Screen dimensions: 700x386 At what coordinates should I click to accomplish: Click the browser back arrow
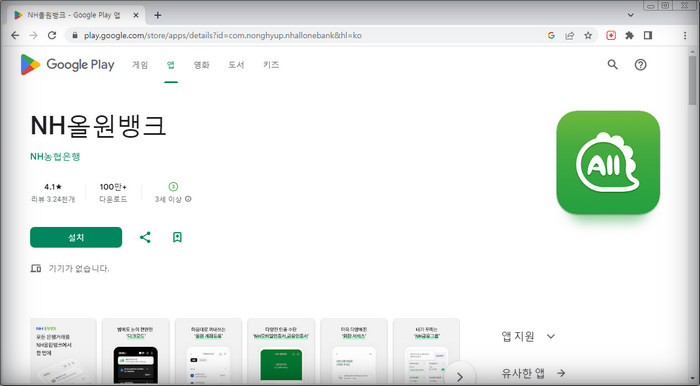[15, 35]
